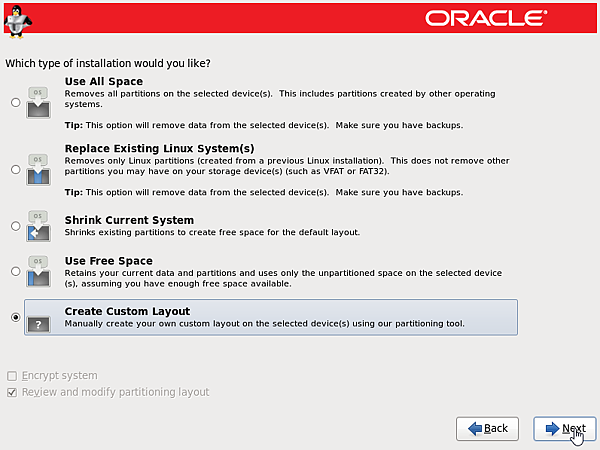Click the Use Free Space icon
This screenshot has width=600, height=450.
[38, 270]
